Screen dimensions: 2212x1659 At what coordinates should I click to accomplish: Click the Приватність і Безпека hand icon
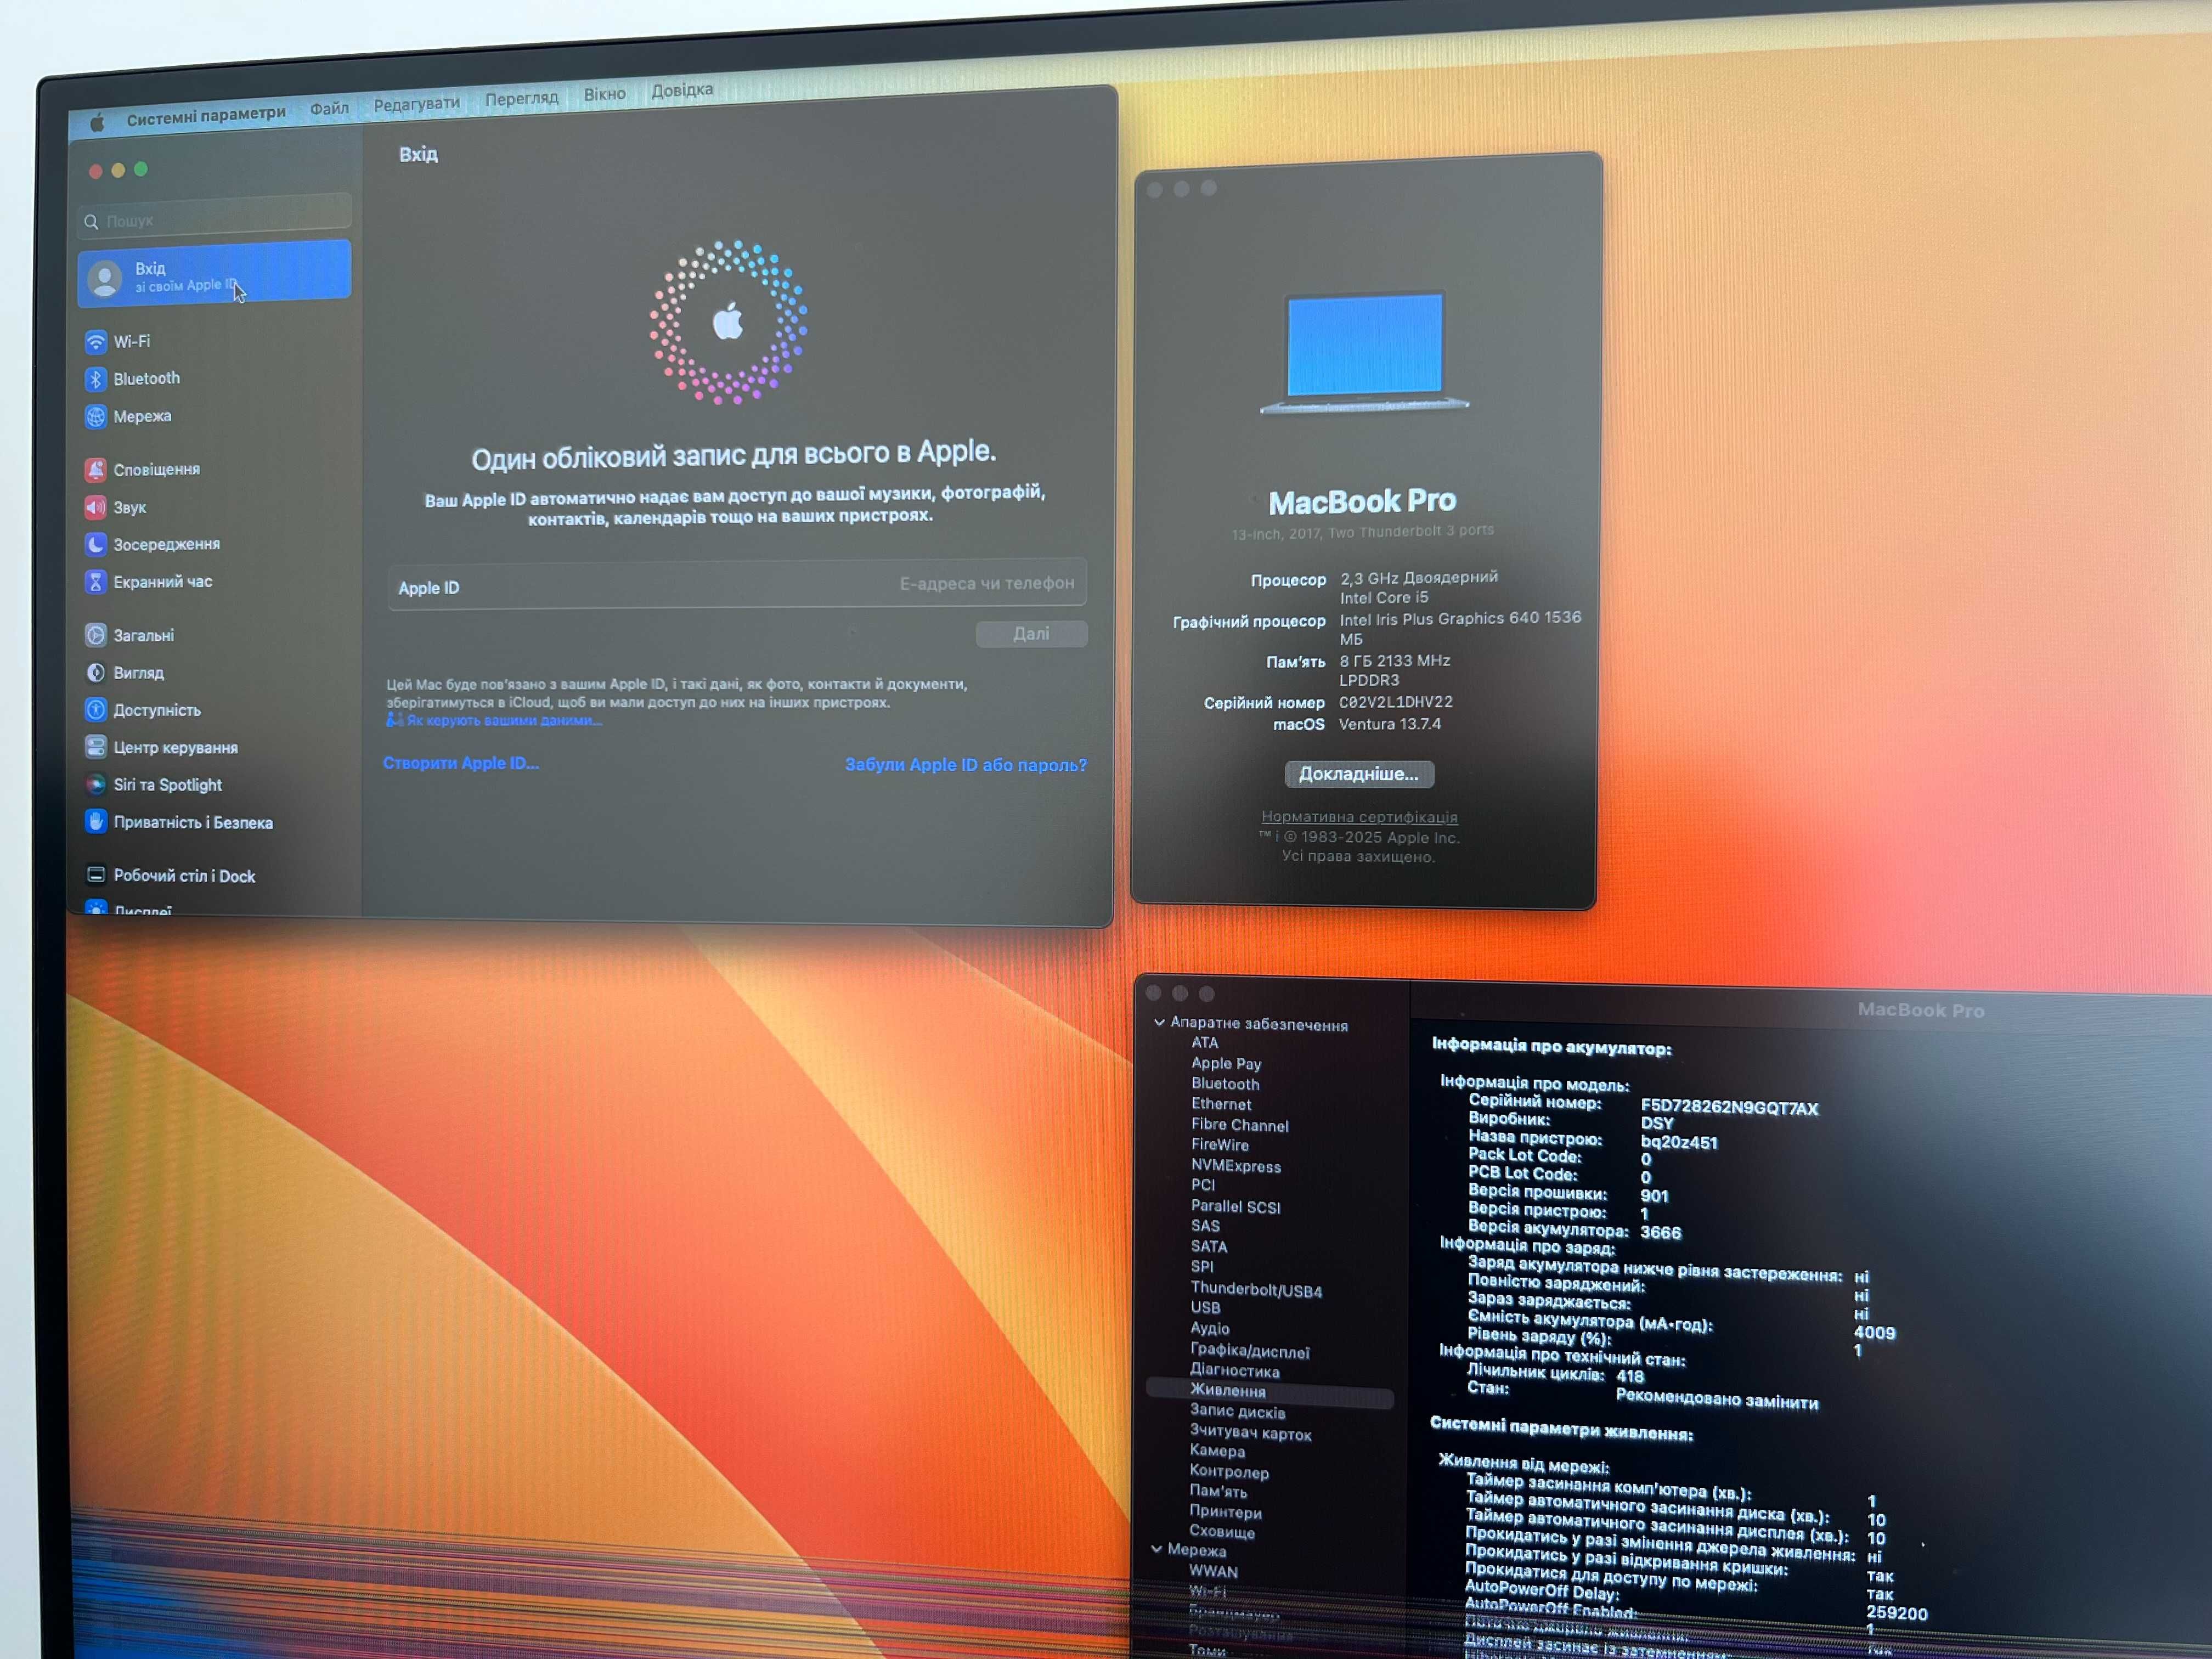(96, 822)
